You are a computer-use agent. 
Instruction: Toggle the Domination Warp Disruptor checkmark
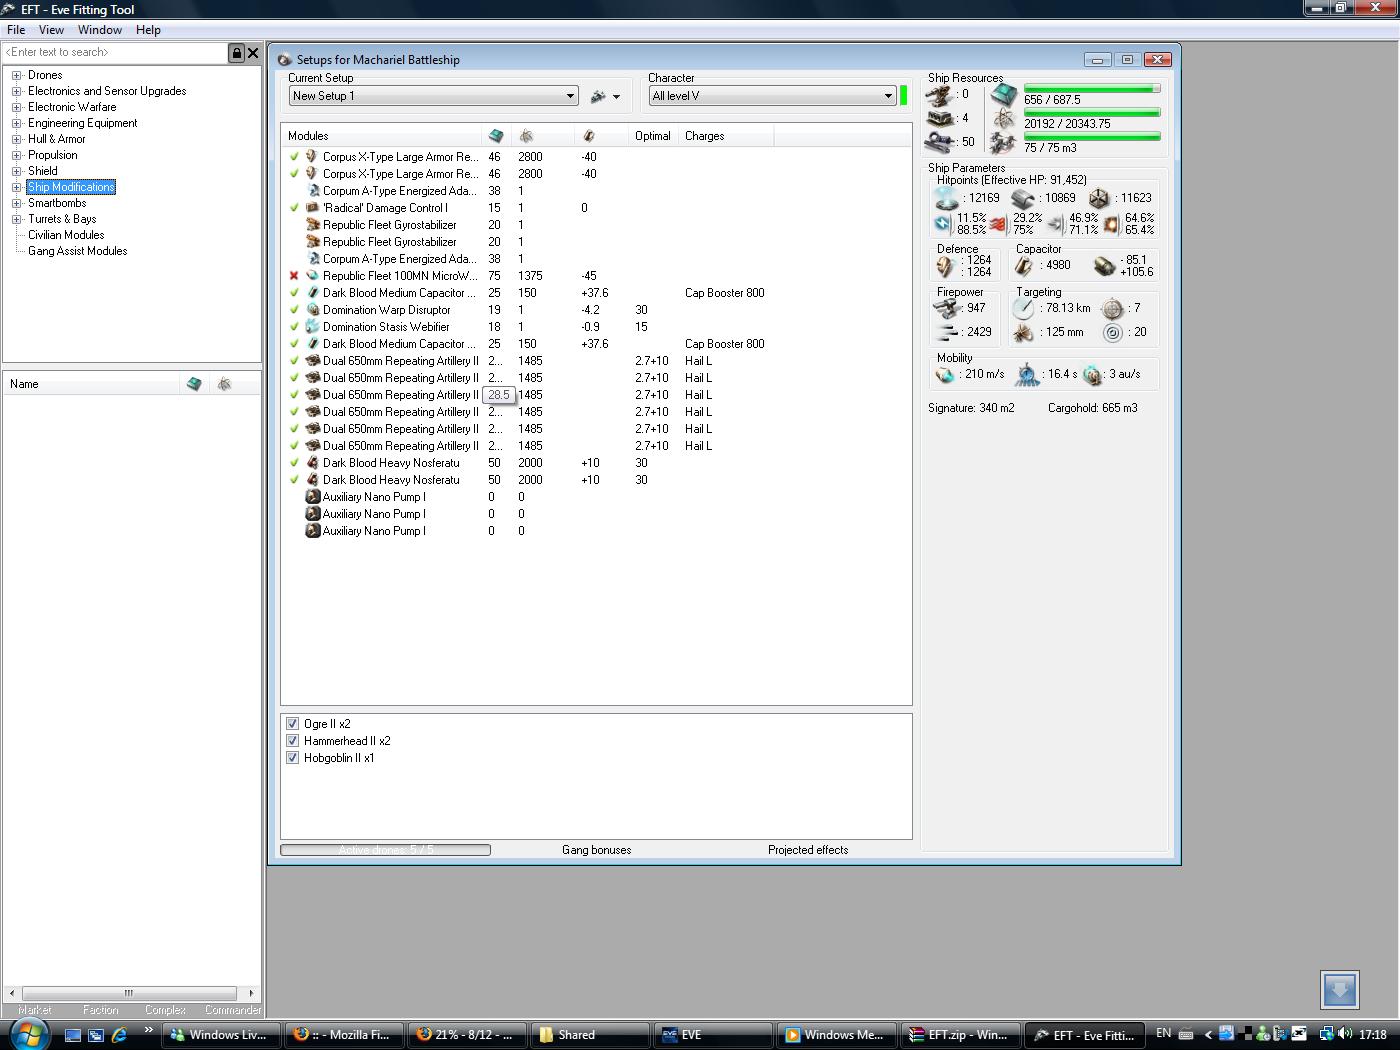[x=294, y=310]
